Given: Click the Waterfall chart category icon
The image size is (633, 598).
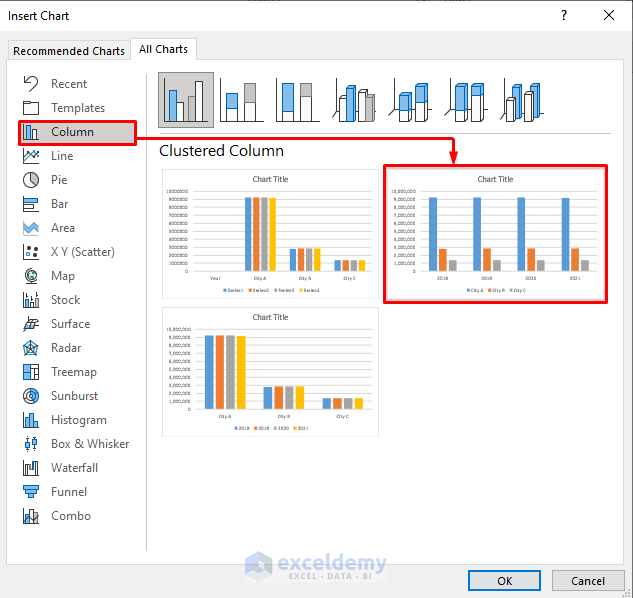Looking at the screenshot, I should (31, 468).
